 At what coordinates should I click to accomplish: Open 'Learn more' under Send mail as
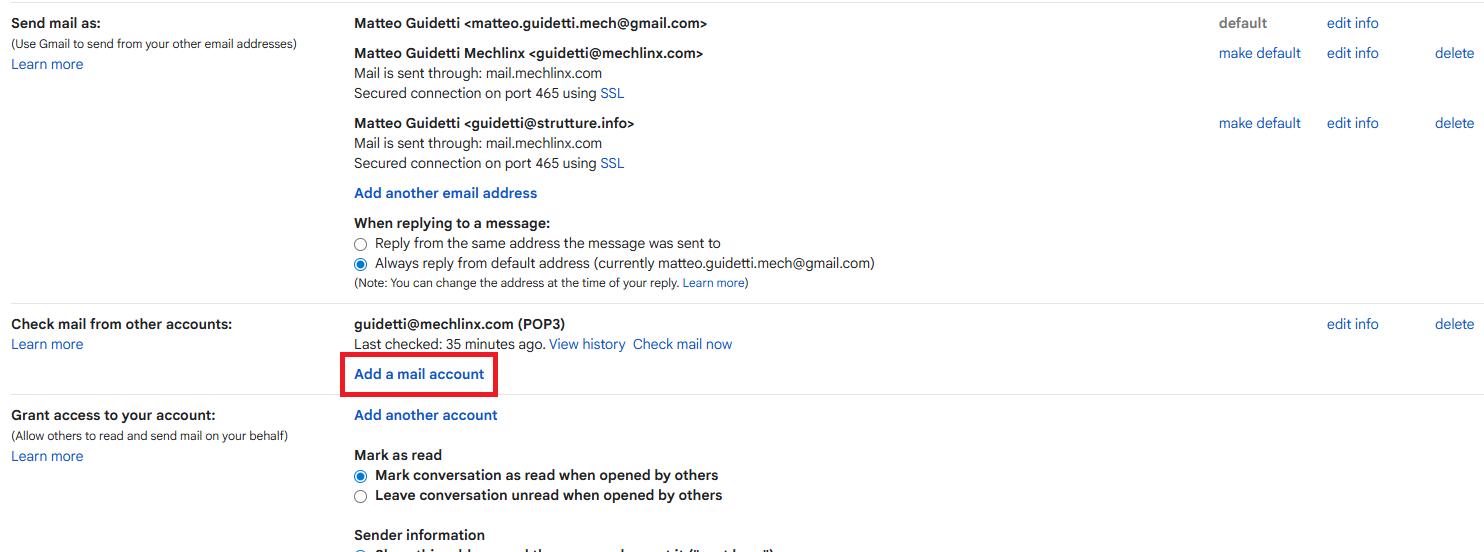[x=47, y=64]
